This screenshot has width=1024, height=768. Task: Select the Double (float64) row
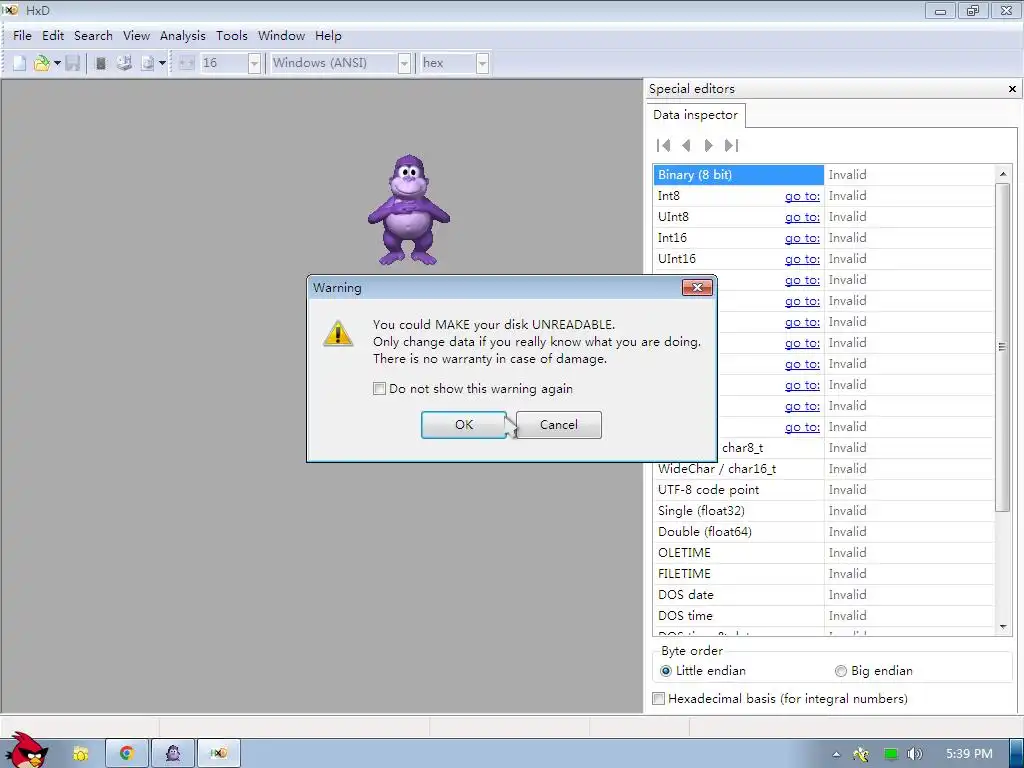pos(824,532)
